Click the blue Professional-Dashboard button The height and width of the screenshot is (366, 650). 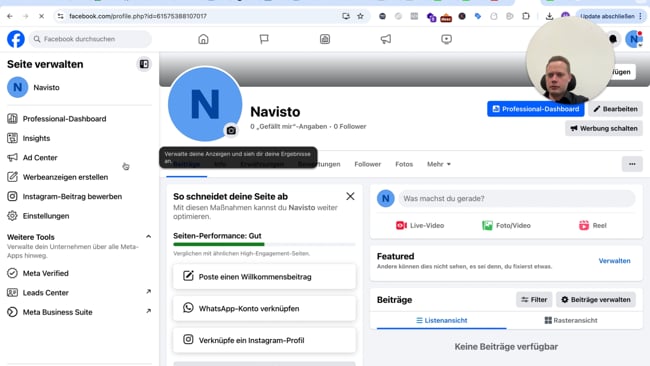(x=536, y=109)
